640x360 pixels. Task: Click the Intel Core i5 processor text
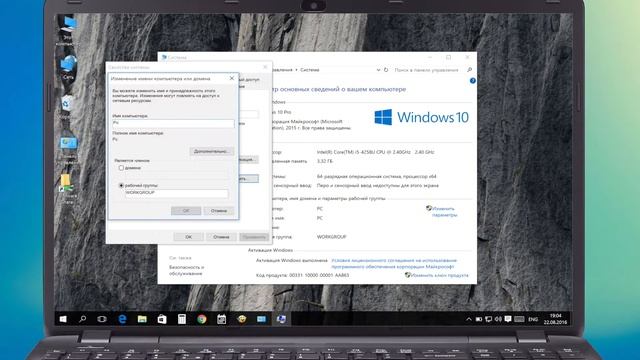coord(376,152)
